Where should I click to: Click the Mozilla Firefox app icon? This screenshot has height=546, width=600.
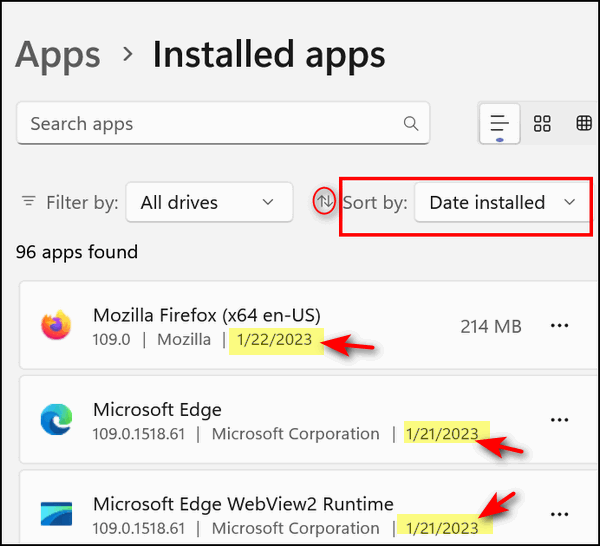tap(57, 325)
